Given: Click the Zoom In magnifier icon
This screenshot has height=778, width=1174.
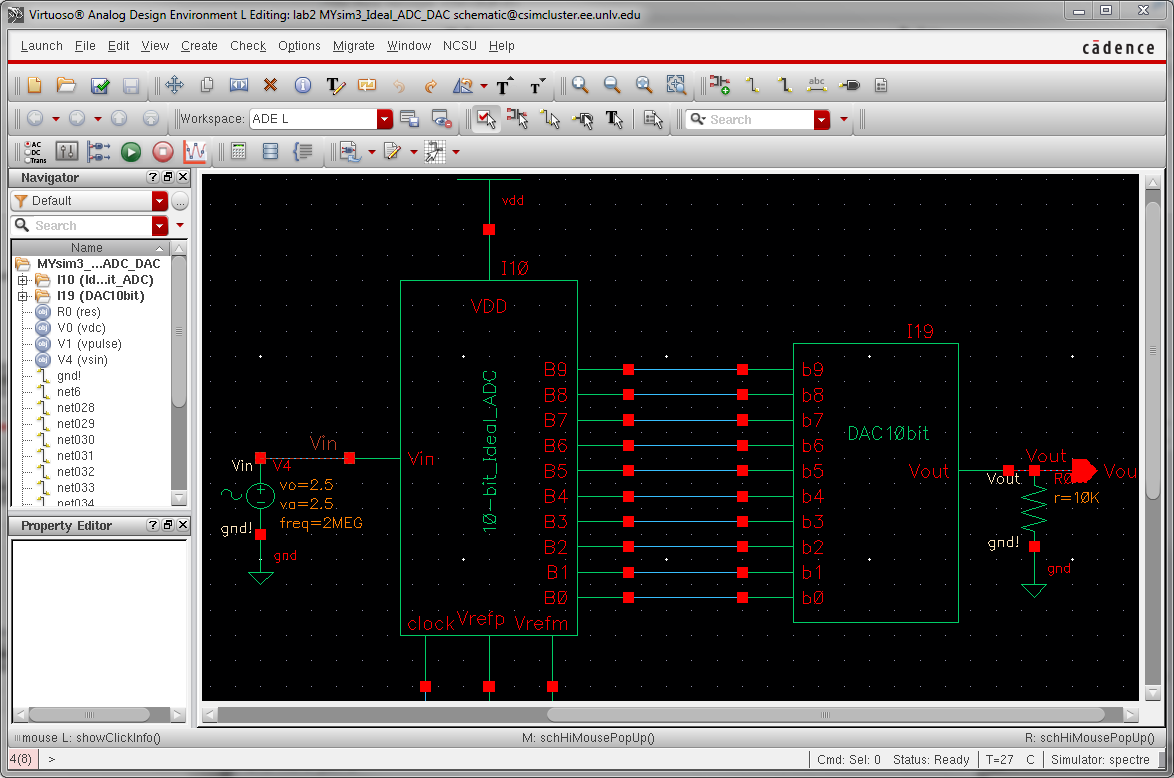Looking at the screenshot, I should pos(580,86).
